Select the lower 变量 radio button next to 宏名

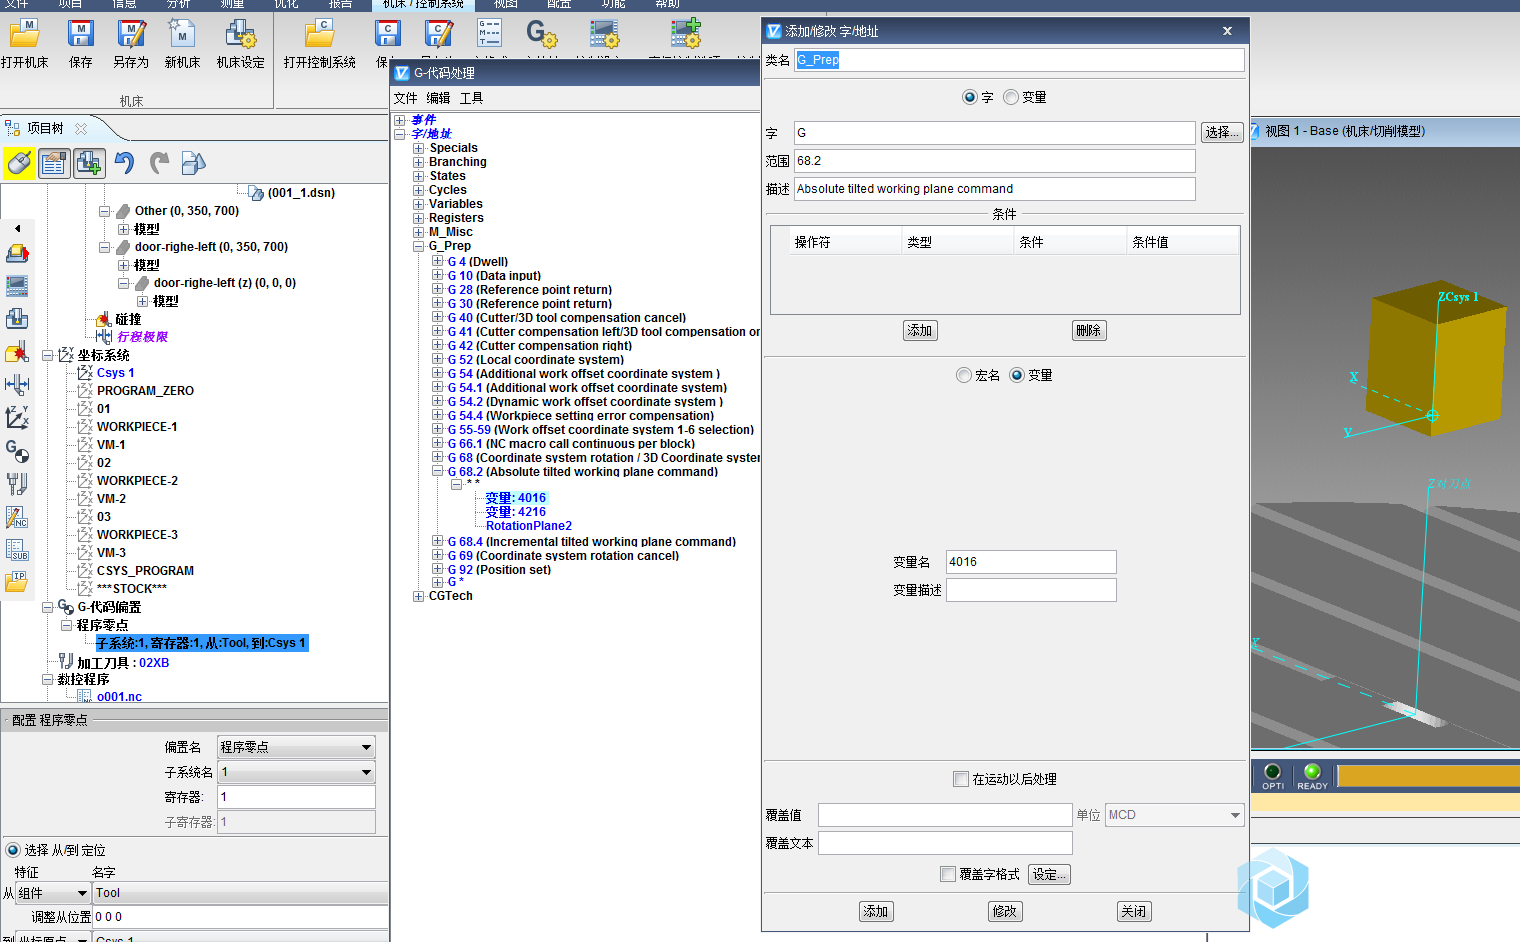pos(1017,375)
